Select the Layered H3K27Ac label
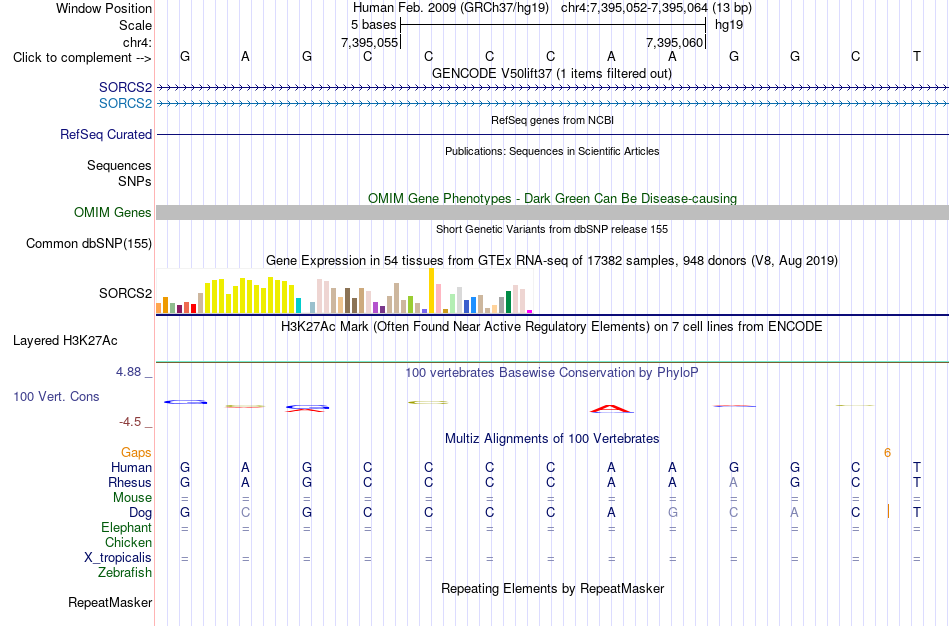The width and height of the screenshot is (950, 626). [x=65, y=341]
